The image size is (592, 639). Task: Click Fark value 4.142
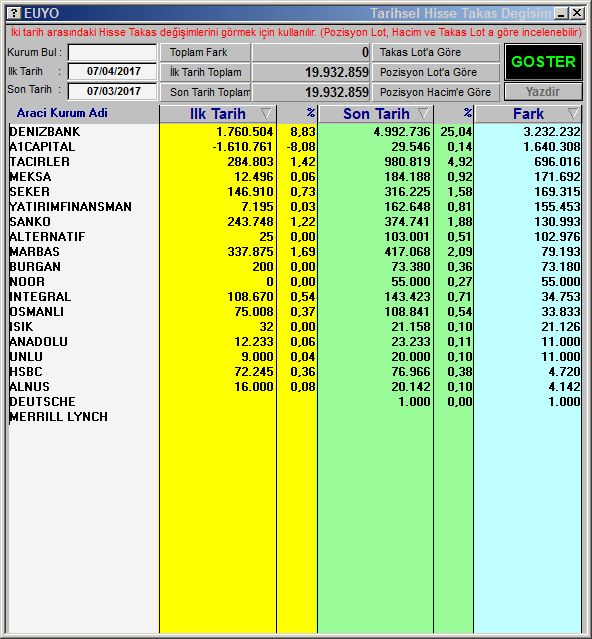click(x=564, y=387)
